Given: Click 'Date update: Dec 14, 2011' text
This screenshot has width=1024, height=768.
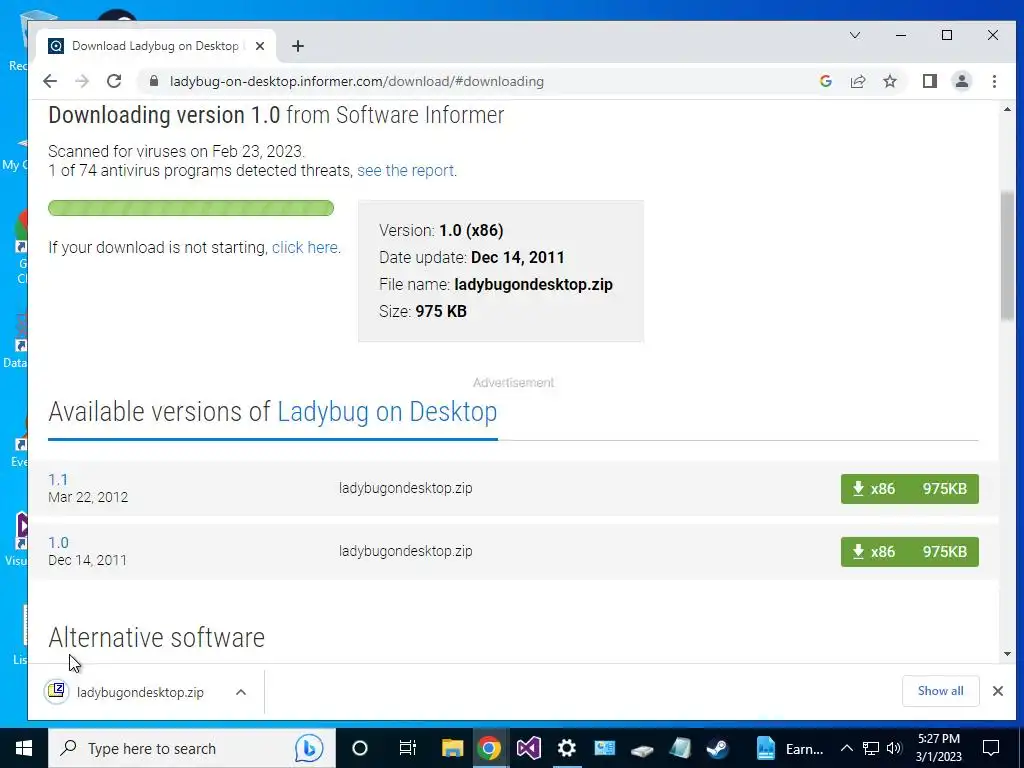Looking at the screenshot, I should point(472,257).
